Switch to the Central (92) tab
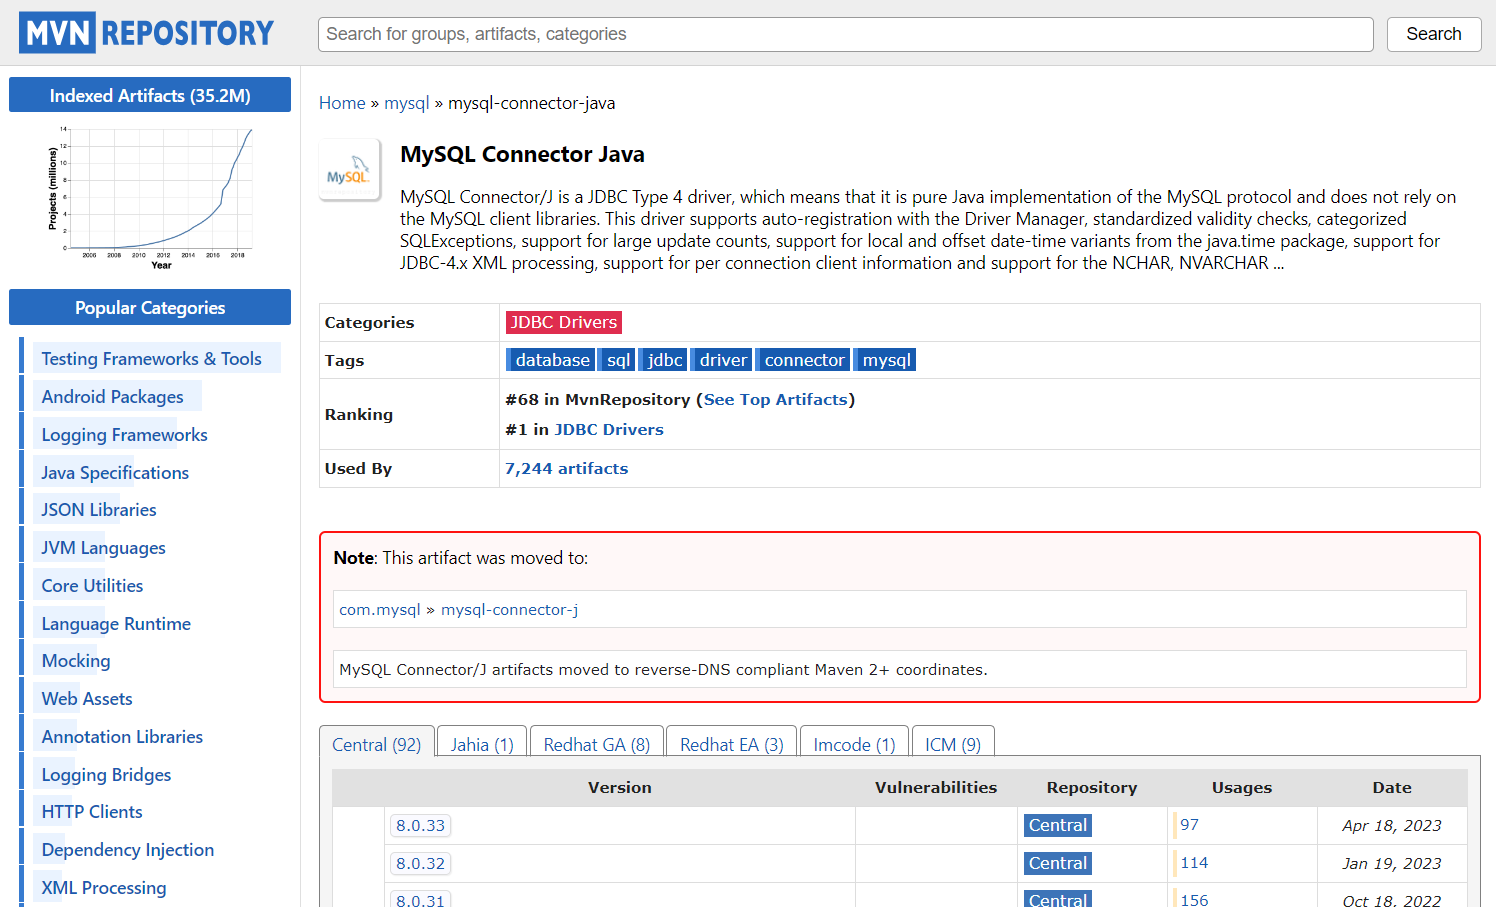Image resolution: width=1496 pixels, height=907 pixels. click(377, 745)
